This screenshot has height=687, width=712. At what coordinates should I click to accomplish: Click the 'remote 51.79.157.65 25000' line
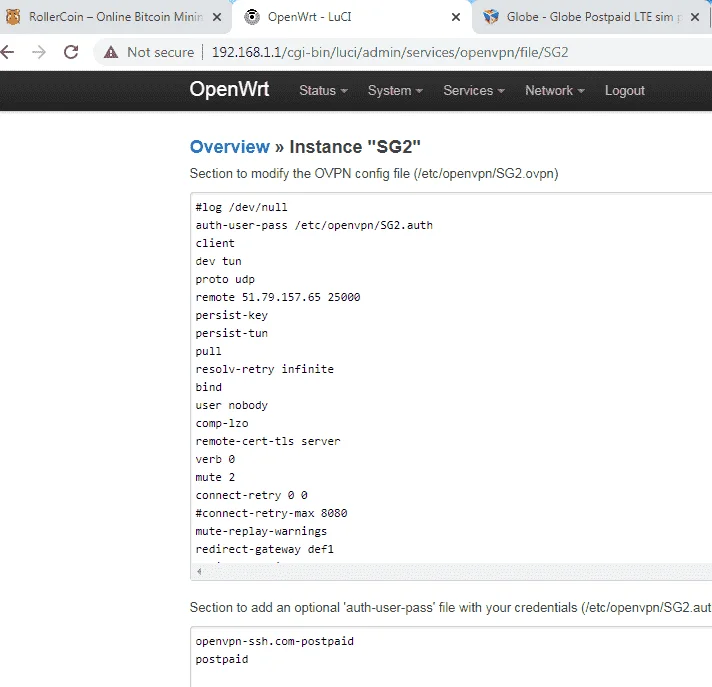pyautogui.click(x=278, y=297)
